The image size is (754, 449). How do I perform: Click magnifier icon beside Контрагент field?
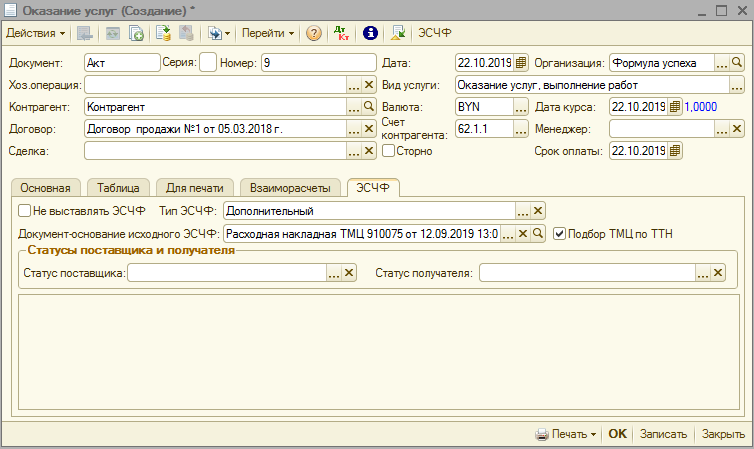click(x=367, y=107)
